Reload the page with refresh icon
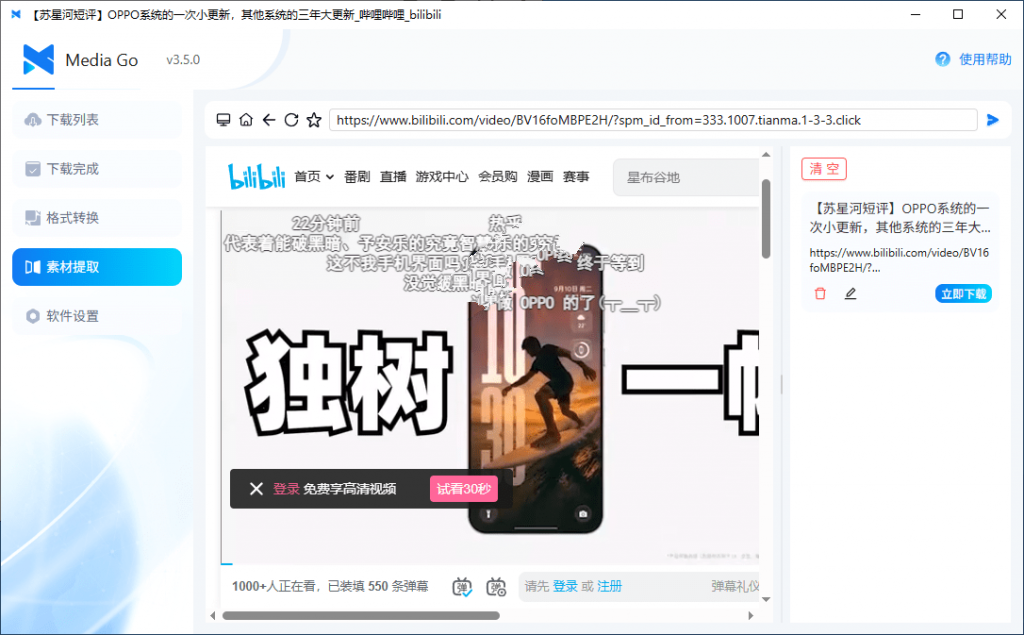Screen dimensions: 1024x635 pos(291,120)
